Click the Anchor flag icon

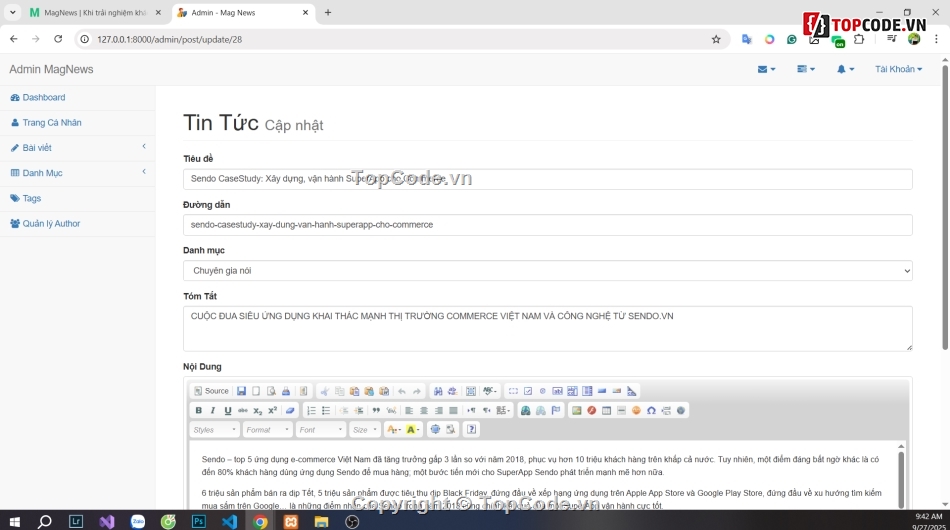click(556, 411)
